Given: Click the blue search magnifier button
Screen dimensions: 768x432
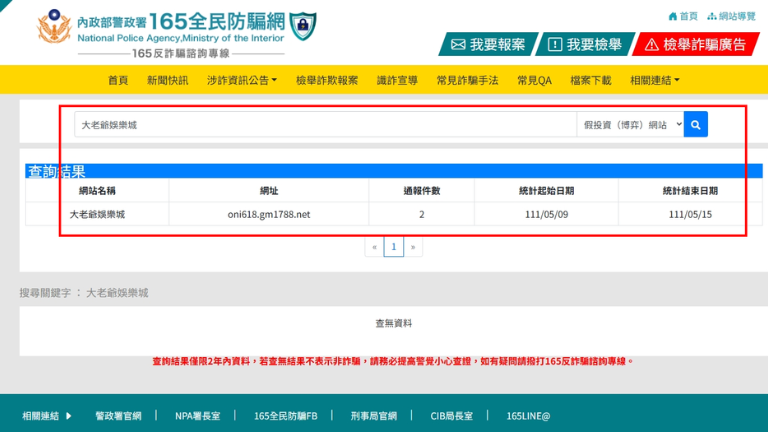Looking at the screenshot, I should 696,124.
